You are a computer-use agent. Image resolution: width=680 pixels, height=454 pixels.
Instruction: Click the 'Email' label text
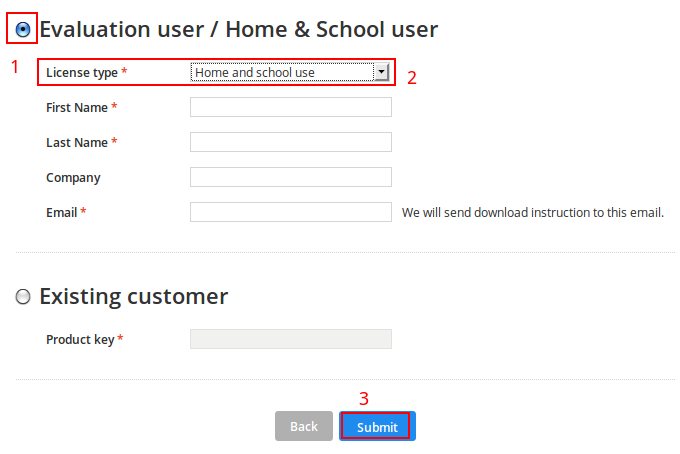(62, 212)
